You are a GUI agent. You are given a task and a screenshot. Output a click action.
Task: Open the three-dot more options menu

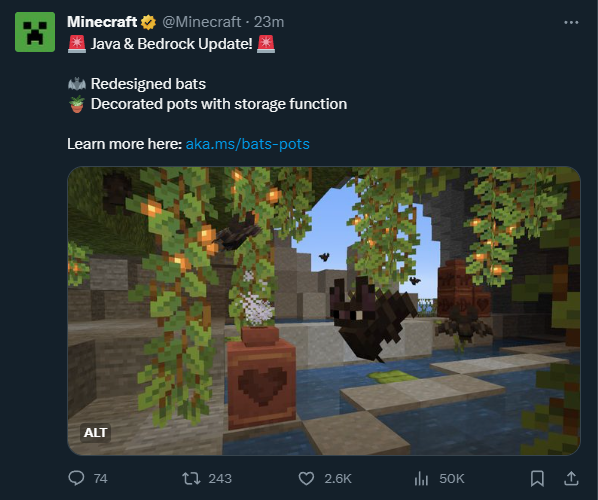[x=571, y=23]
